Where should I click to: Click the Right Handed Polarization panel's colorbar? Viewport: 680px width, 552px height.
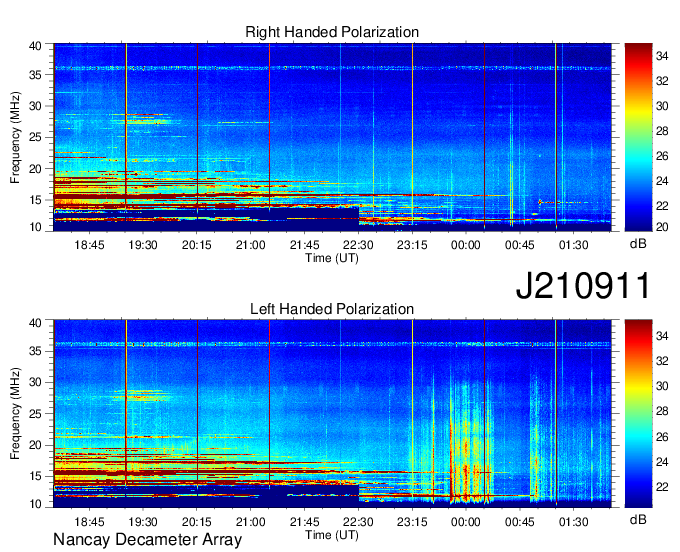click(x=638, y=137)
